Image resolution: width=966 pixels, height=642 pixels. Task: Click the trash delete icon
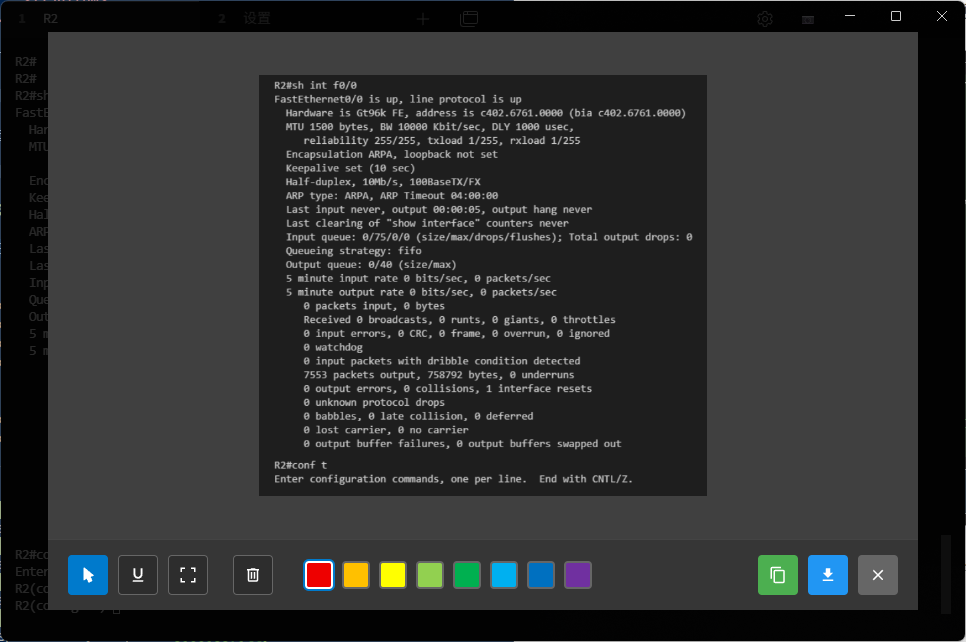coord(253,575)
